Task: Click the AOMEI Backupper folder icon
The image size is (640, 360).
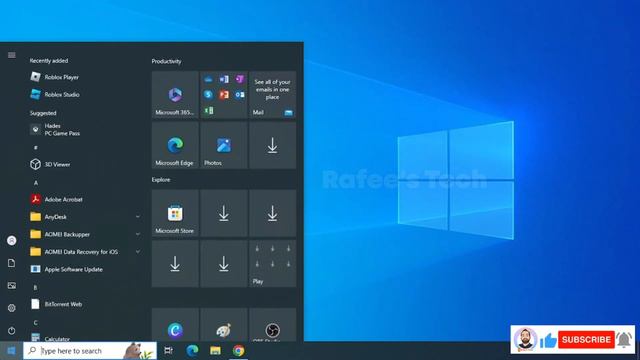Action: (36, 234)
